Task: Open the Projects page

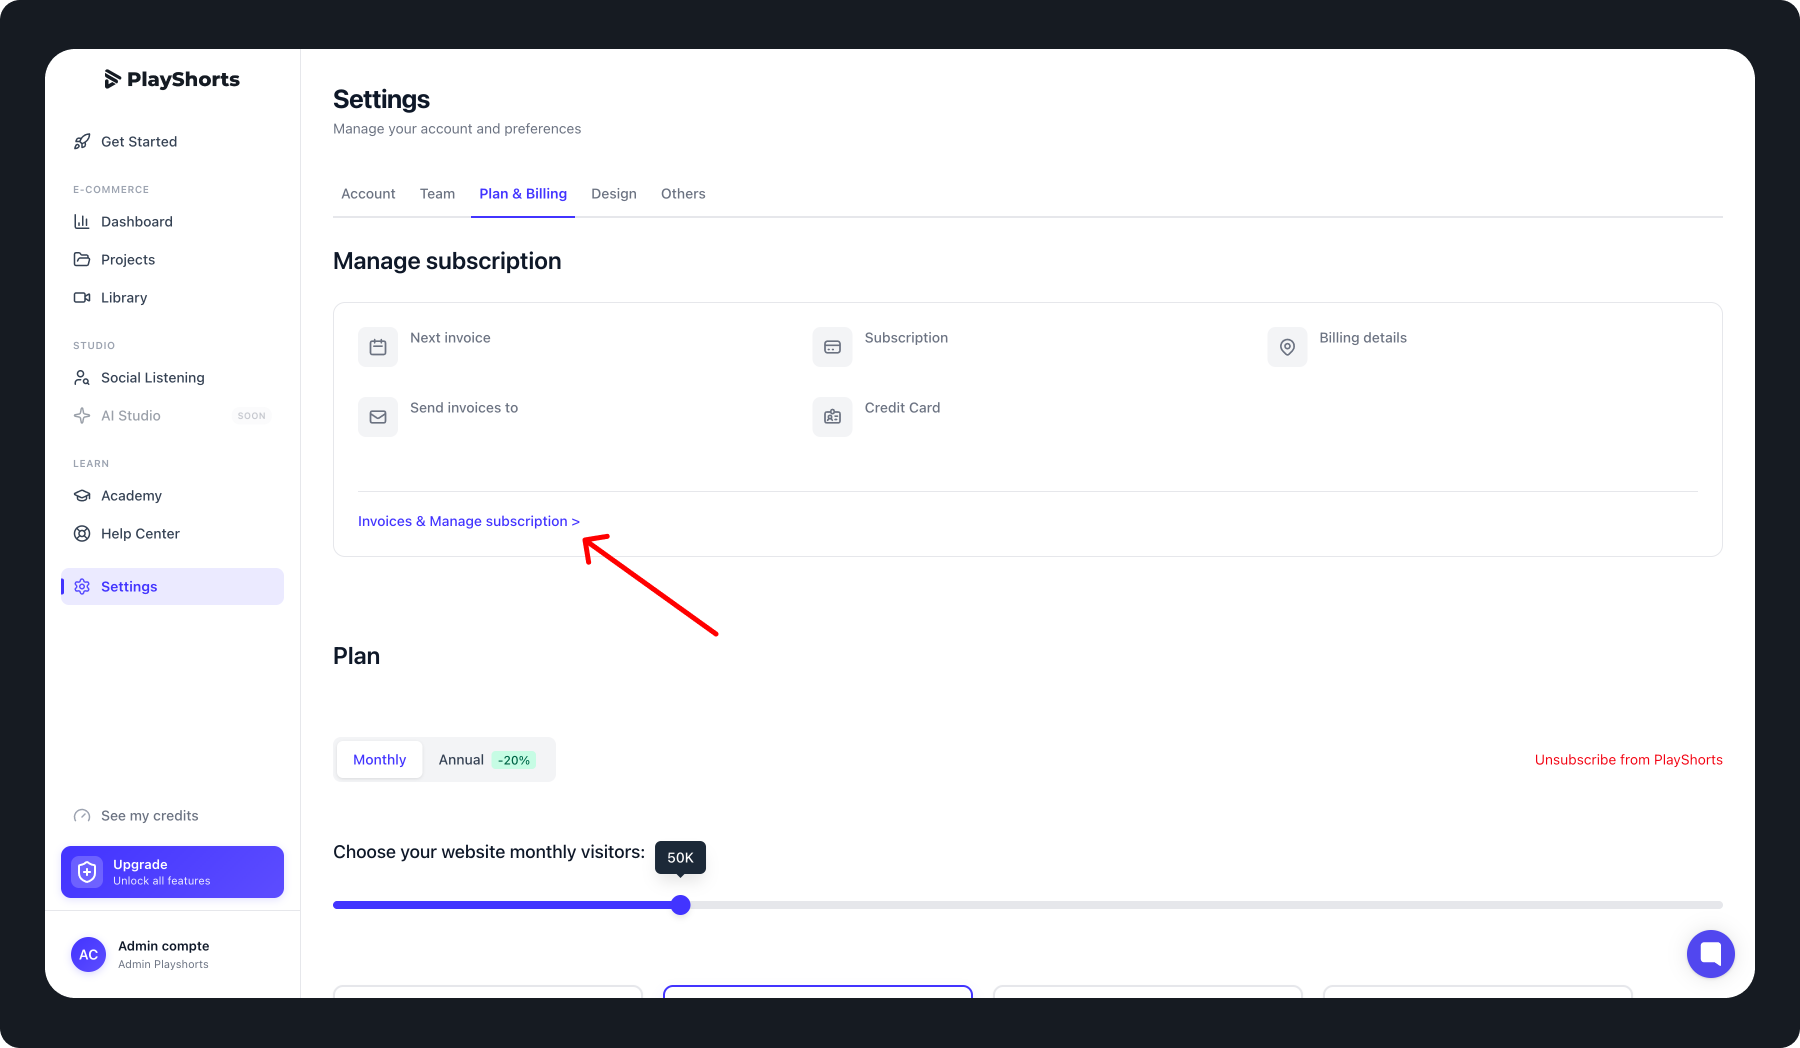Action: coord(172,260)
